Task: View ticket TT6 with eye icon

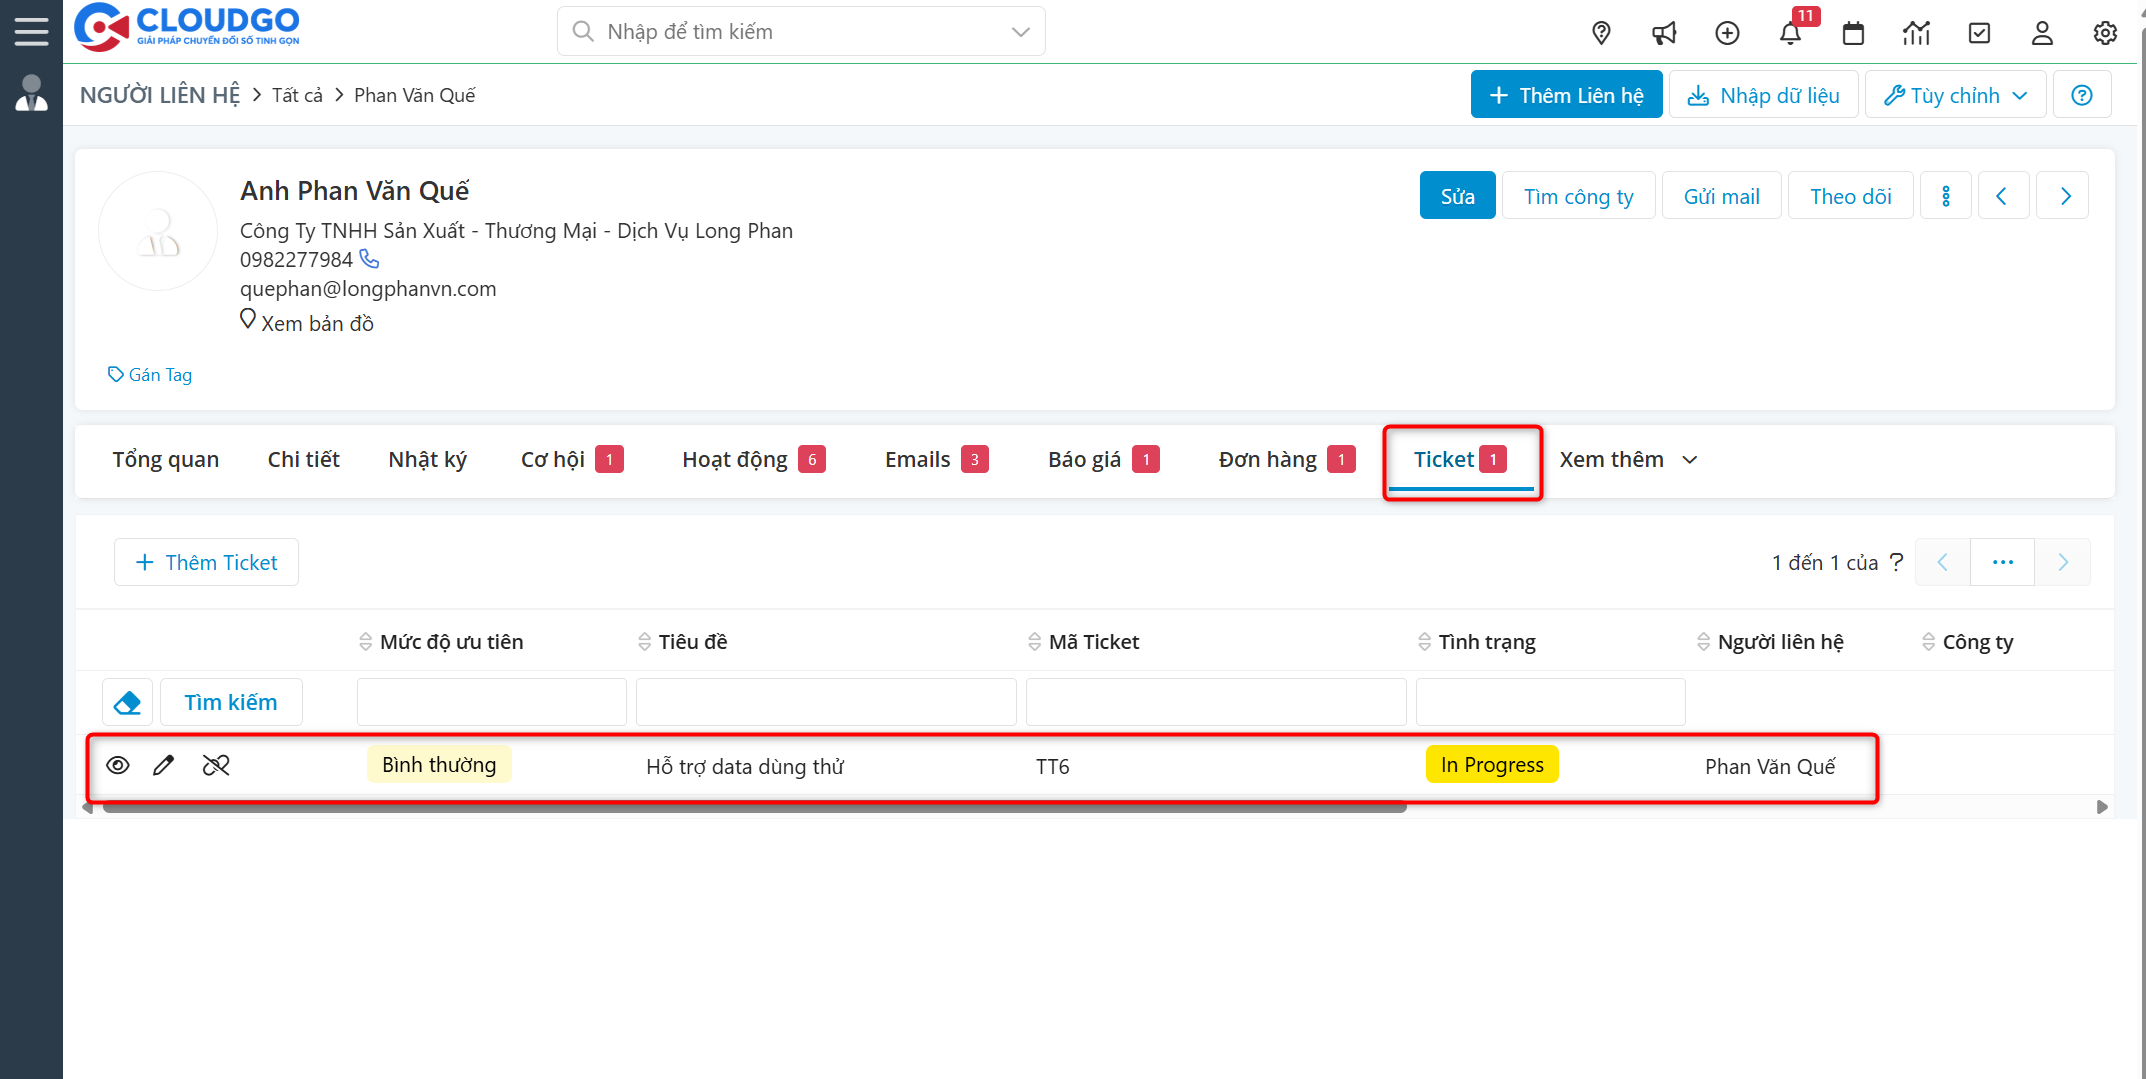Action: pos(118,766)
